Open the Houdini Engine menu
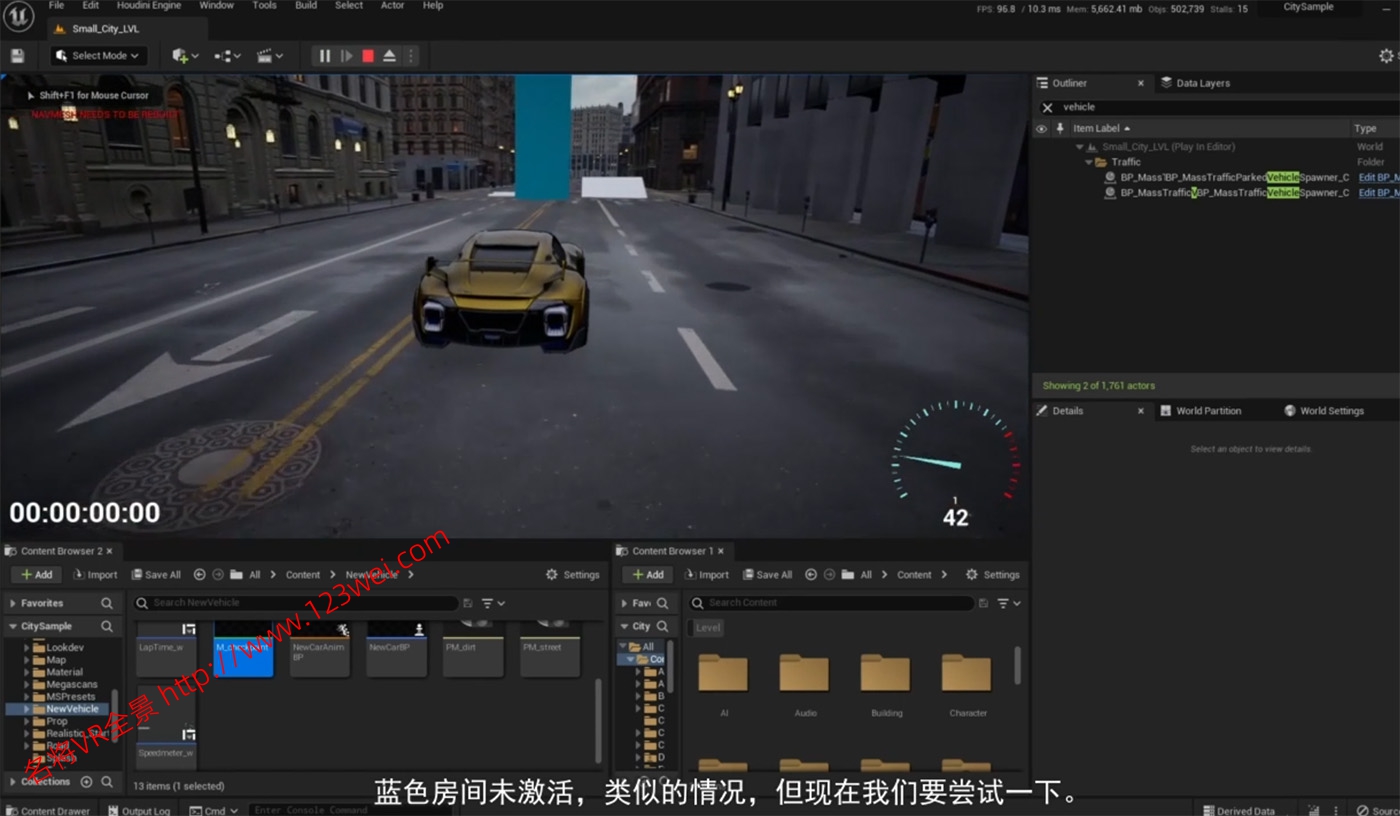The width and height of the screenshot is (1400, 816). 149,6
